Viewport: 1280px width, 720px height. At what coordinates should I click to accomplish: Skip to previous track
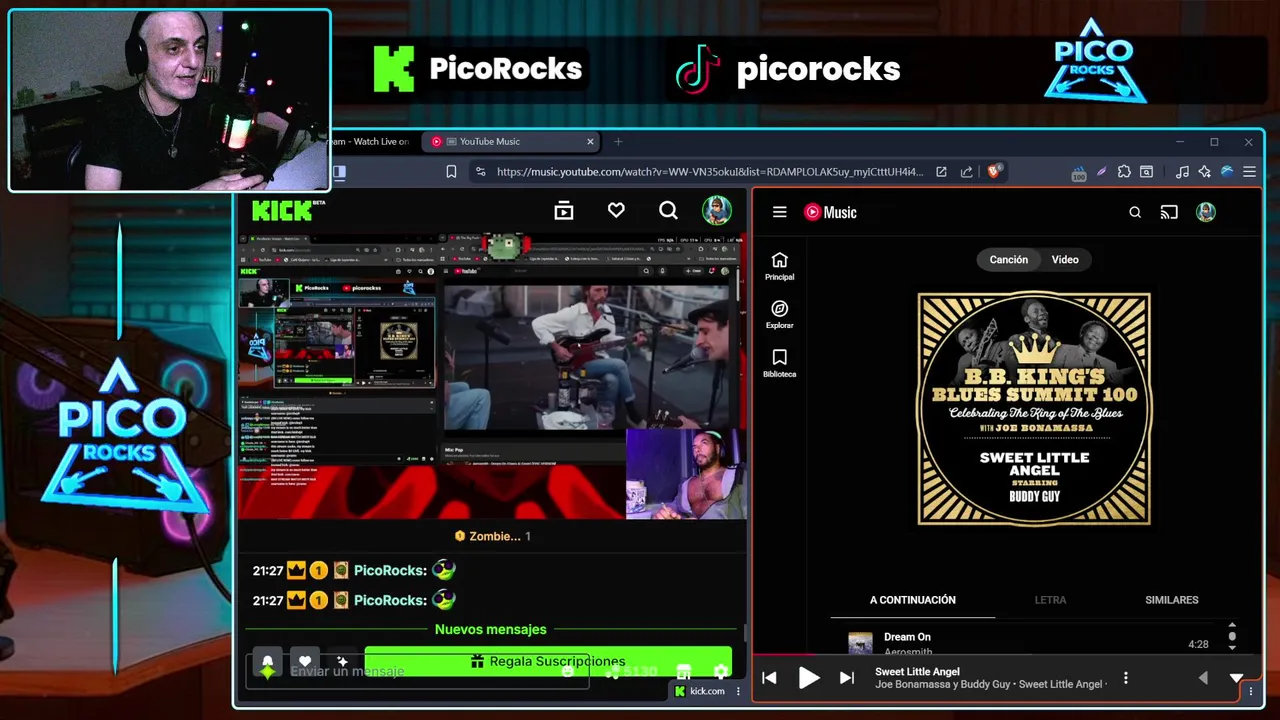(769, 678)
